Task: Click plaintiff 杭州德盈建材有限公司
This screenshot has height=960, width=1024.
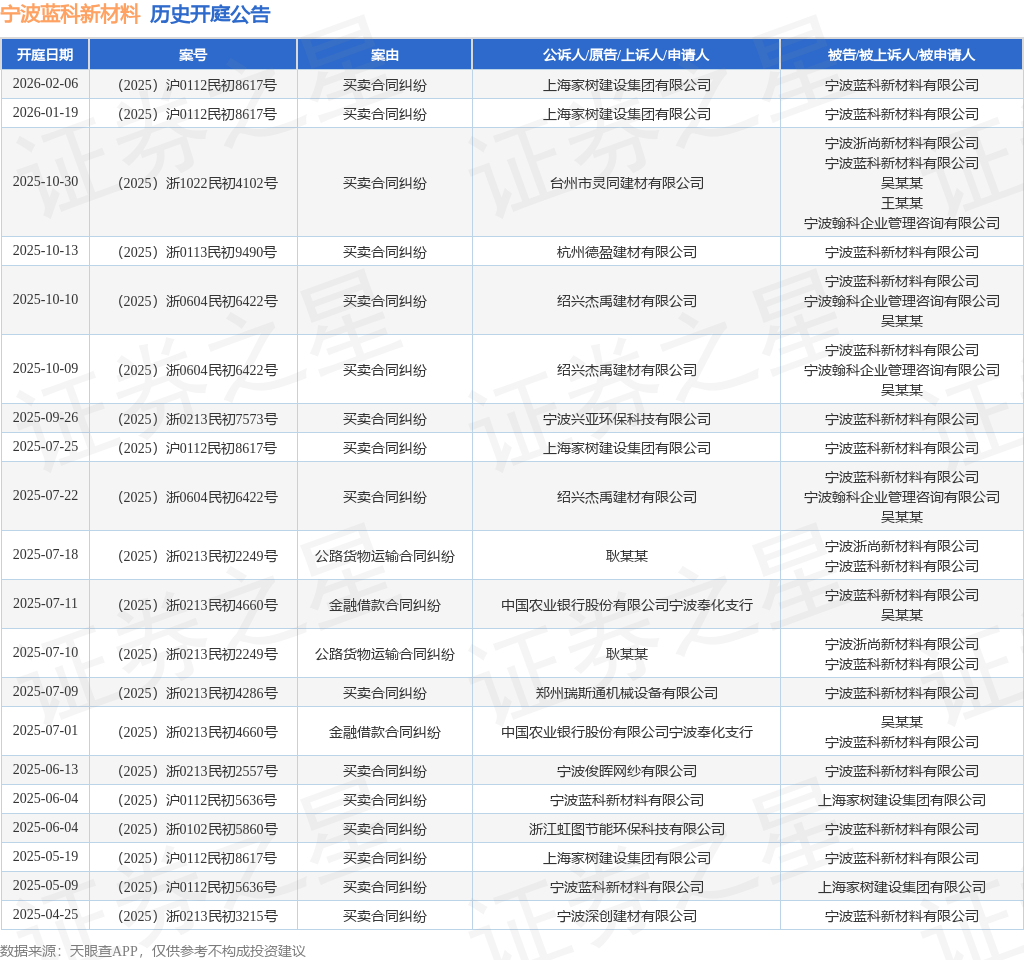Action: (627, 252)
